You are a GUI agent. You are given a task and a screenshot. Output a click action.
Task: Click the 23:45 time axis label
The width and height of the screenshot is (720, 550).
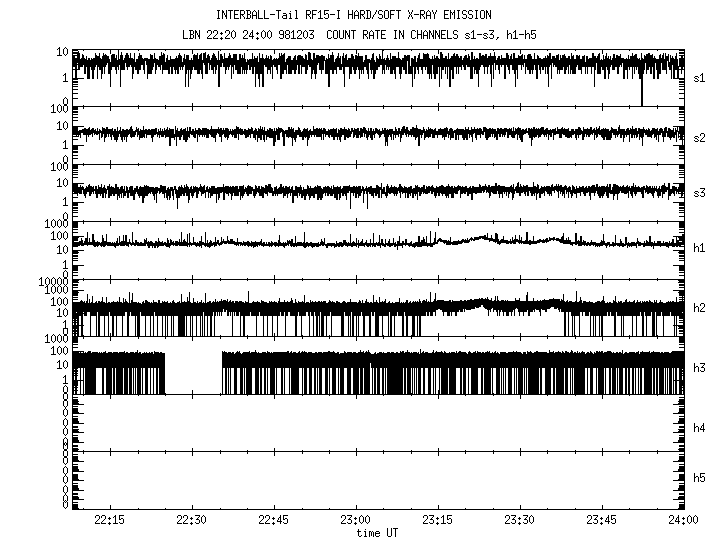click(x=601, y=520)
